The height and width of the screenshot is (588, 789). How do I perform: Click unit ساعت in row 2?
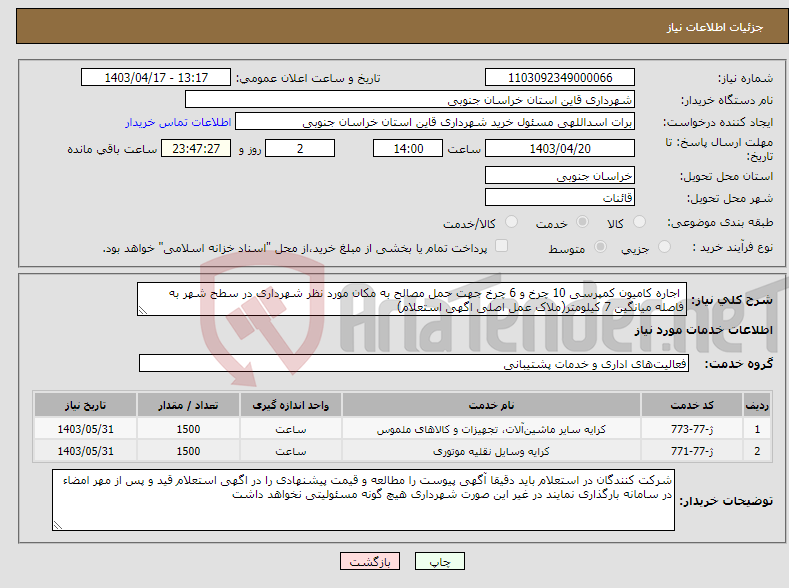[x=290, y=451]
